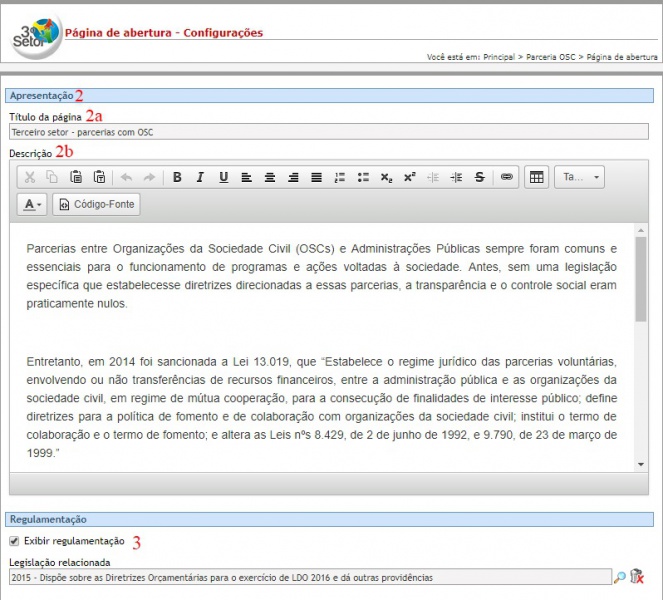Toggle the Exibir regulamentação checkbox
Image resolution: width=663 pixels, height=600 pixels.
(14, 541)
